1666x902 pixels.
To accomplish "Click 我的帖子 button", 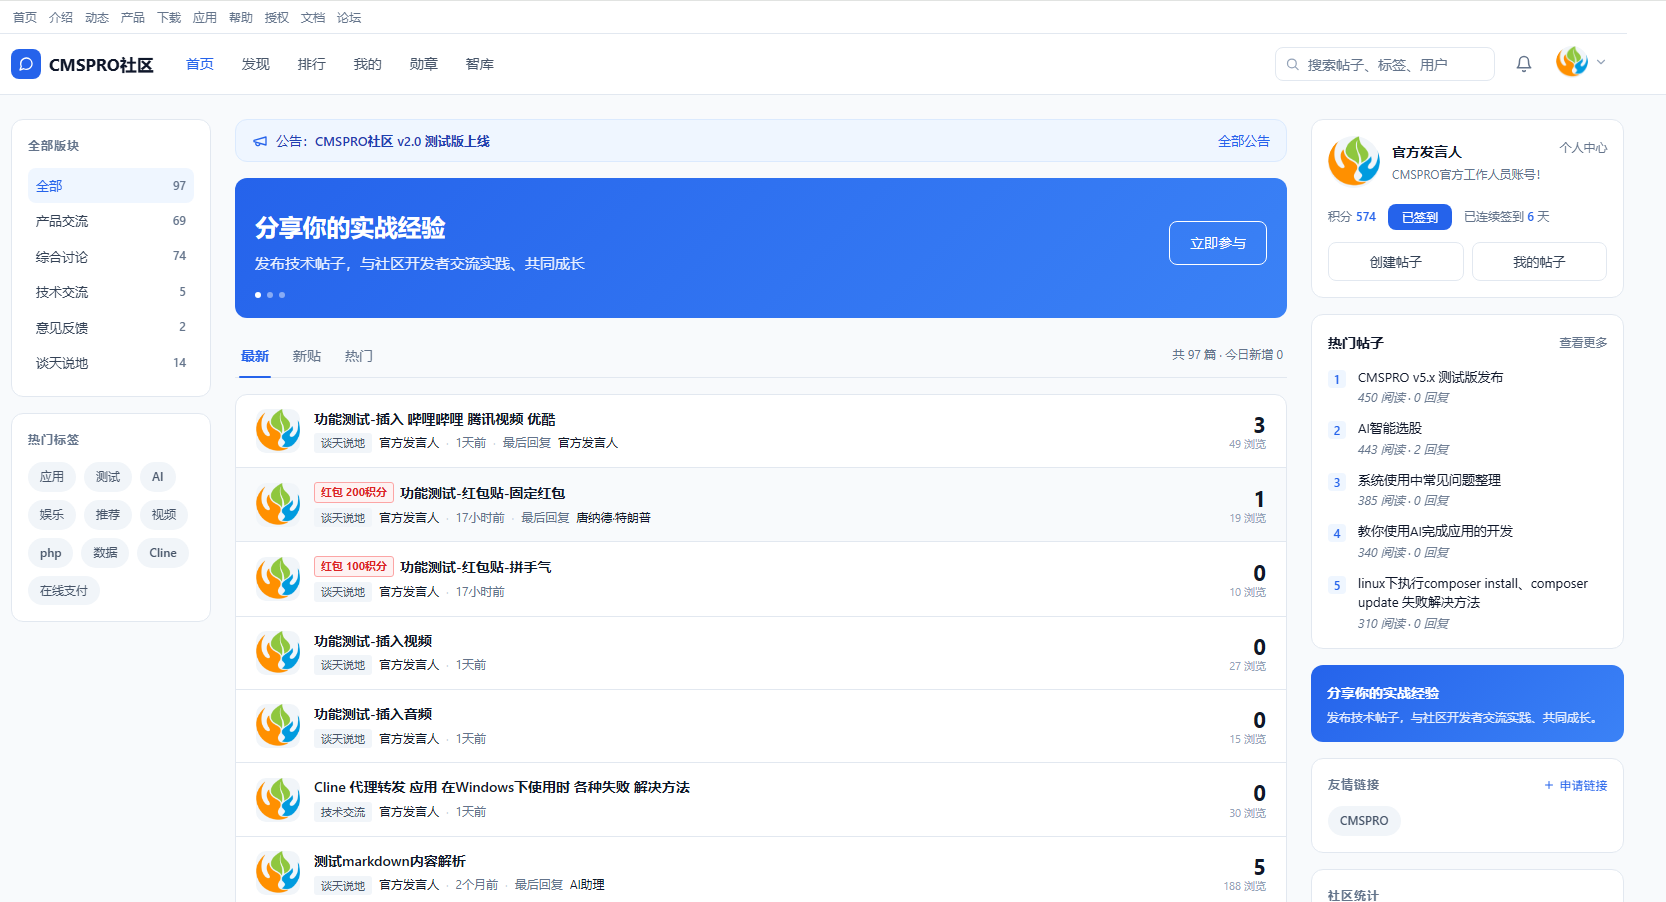I will pos(1539,262).
